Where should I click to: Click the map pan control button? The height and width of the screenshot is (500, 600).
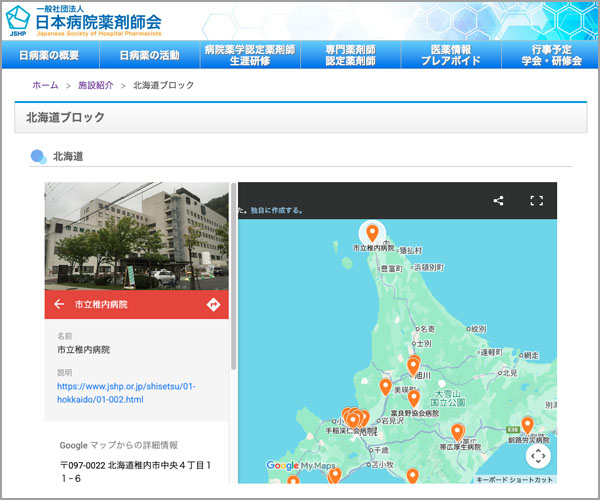(x=538, y=456)
